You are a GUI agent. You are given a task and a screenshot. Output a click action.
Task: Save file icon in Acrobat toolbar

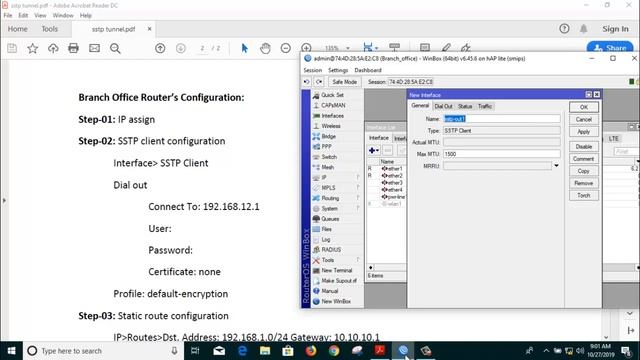click(x=12, y=48)
